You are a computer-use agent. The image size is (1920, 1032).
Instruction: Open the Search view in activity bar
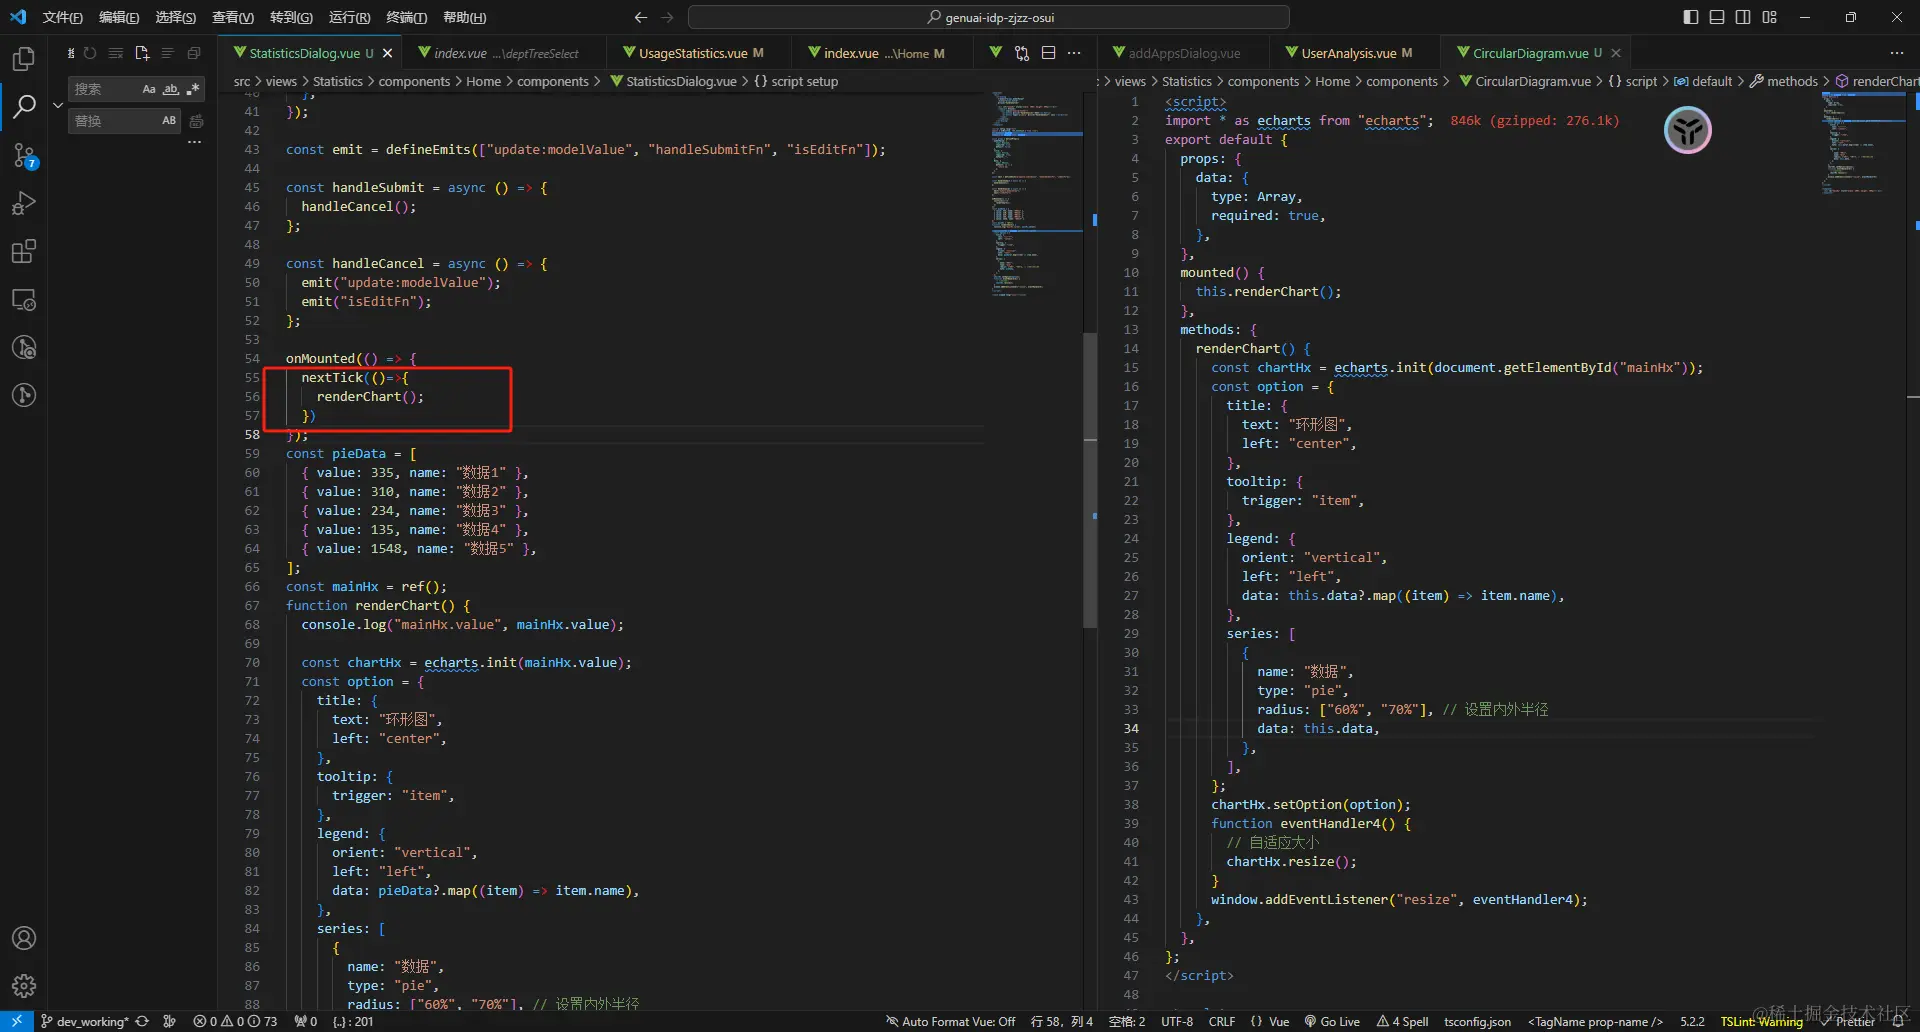[24, 106]
